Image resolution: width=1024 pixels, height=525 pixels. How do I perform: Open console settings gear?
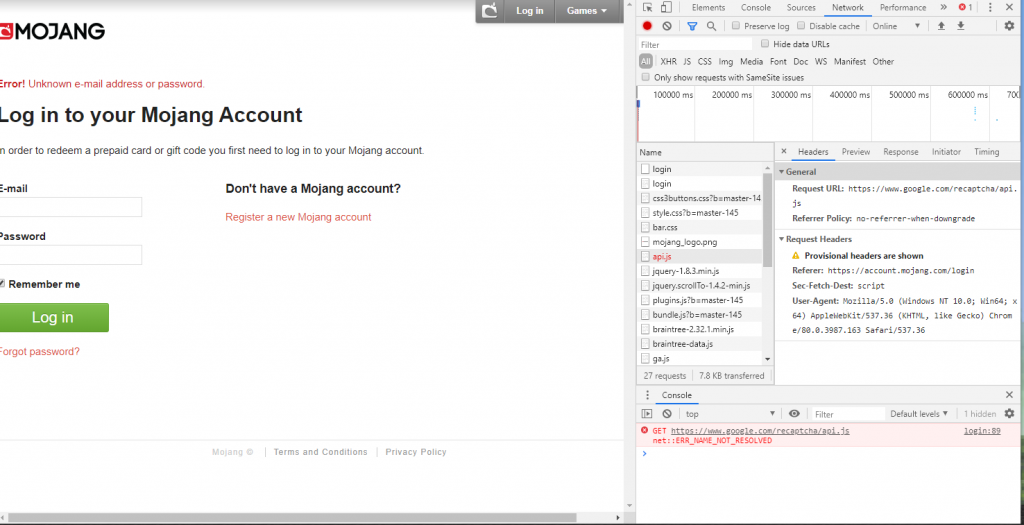[1010, 414]
